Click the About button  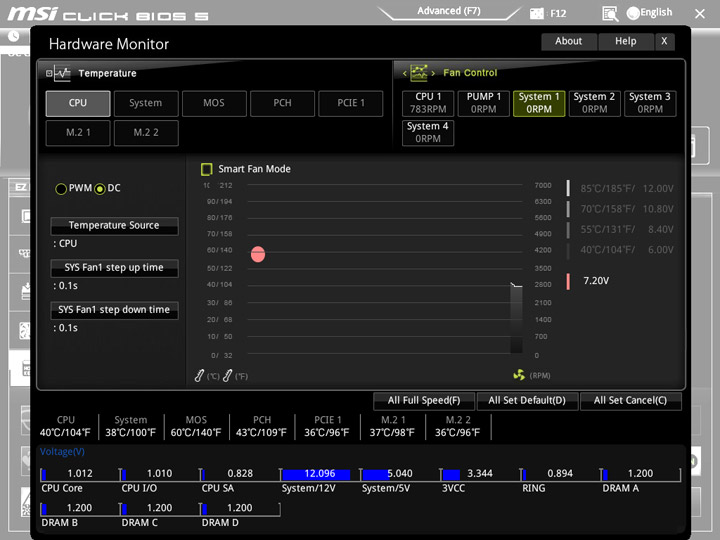tap(569, 41)
